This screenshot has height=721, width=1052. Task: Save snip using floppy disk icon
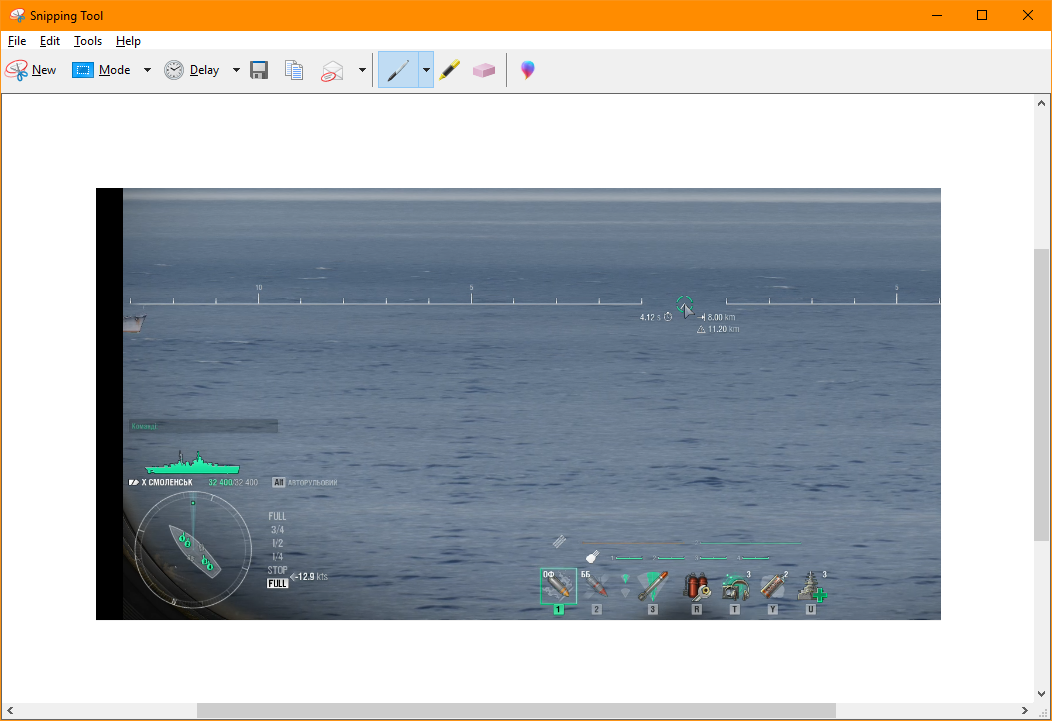click(259, 70)
